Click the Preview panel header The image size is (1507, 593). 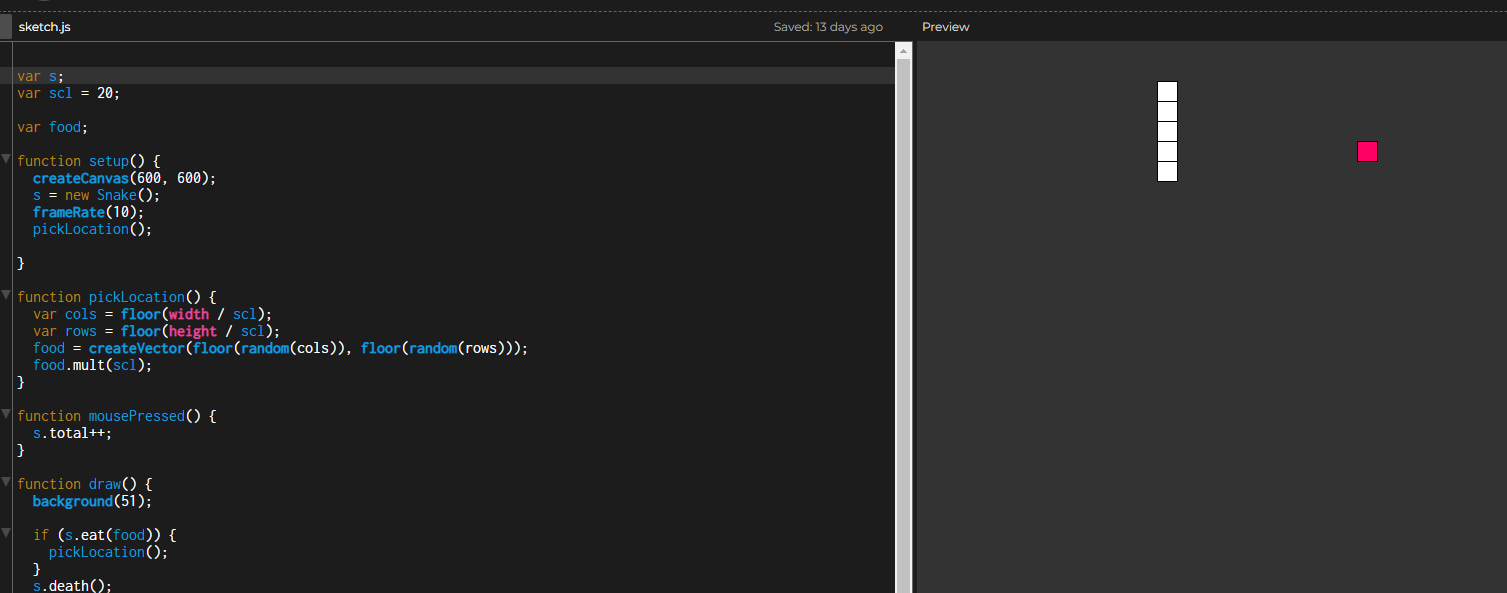pyautogui.click(x=945, y=27)
